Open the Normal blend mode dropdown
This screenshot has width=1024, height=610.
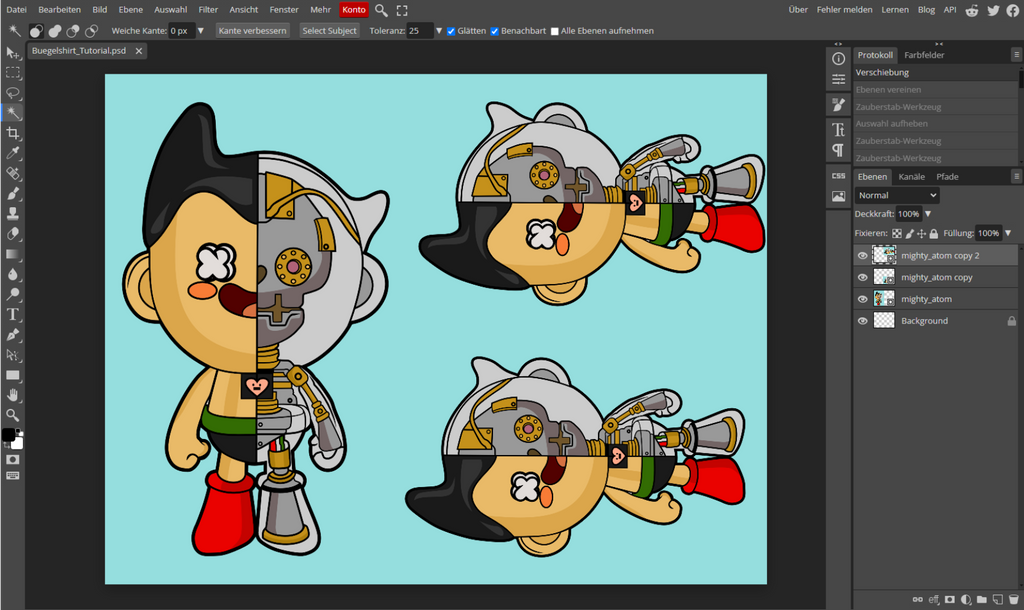tap(897, 195)
